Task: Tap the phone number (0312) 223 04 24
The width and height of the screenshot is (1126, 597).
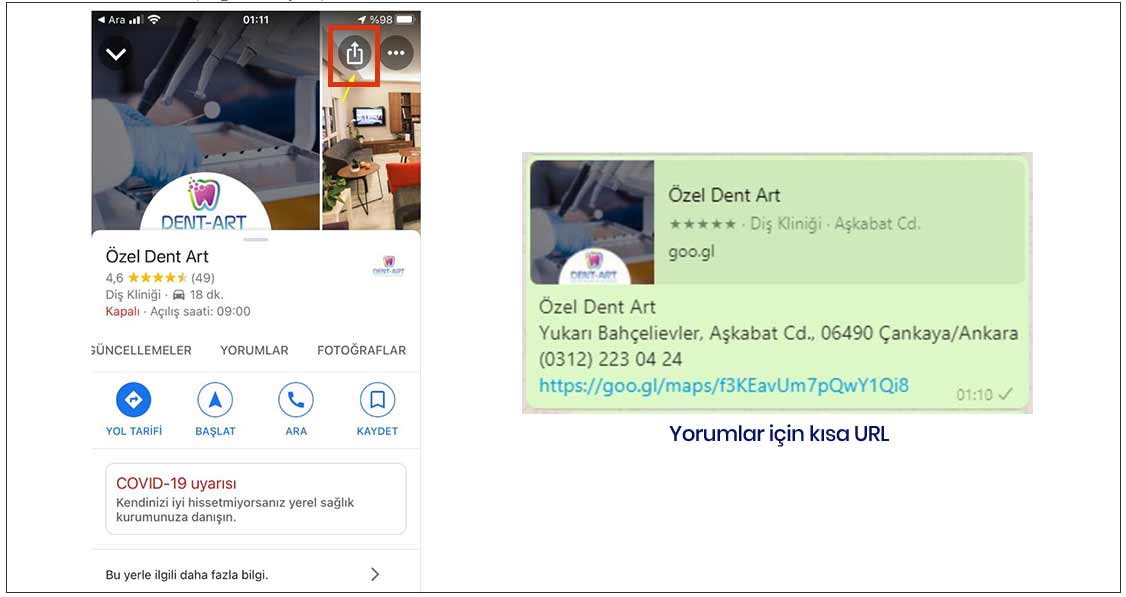Action: 610,359
